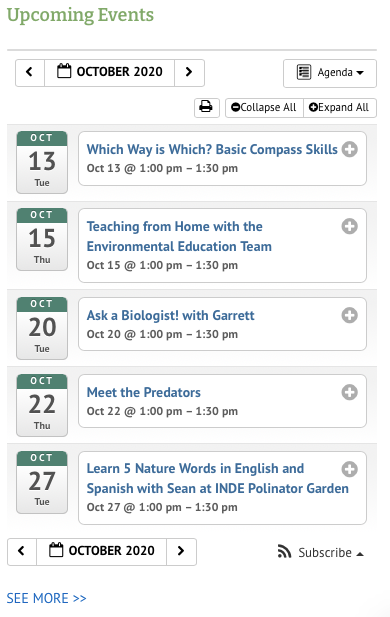Open top OCTOBER 2020 date picker
The height and width of the screenshot is (617, 390).
coord(109,72)
